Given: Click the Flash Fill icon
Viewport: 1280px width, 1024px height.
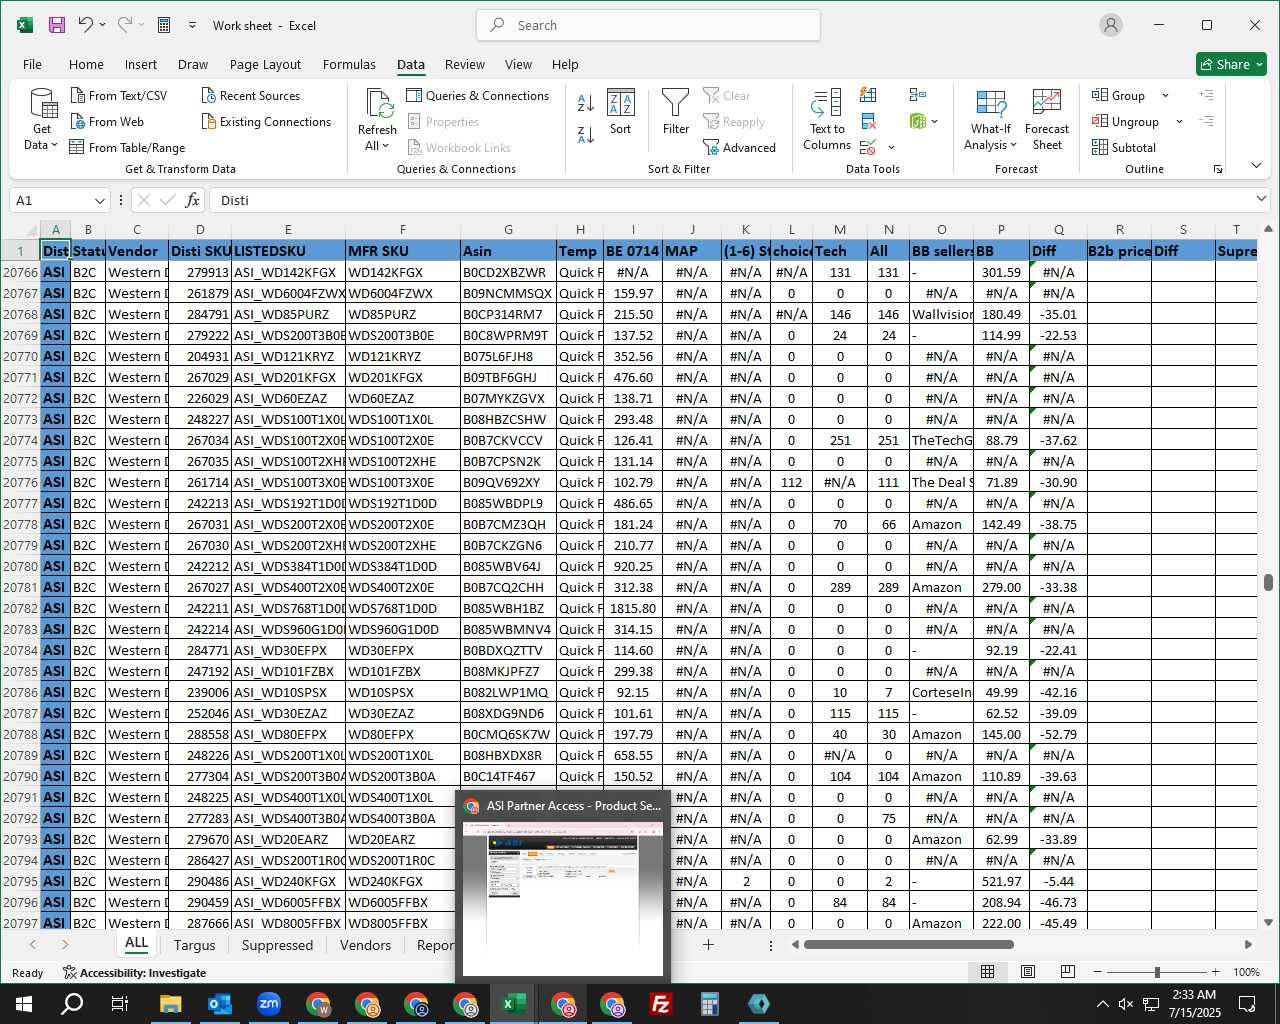Looking at the screenshot, I should 868,95.
